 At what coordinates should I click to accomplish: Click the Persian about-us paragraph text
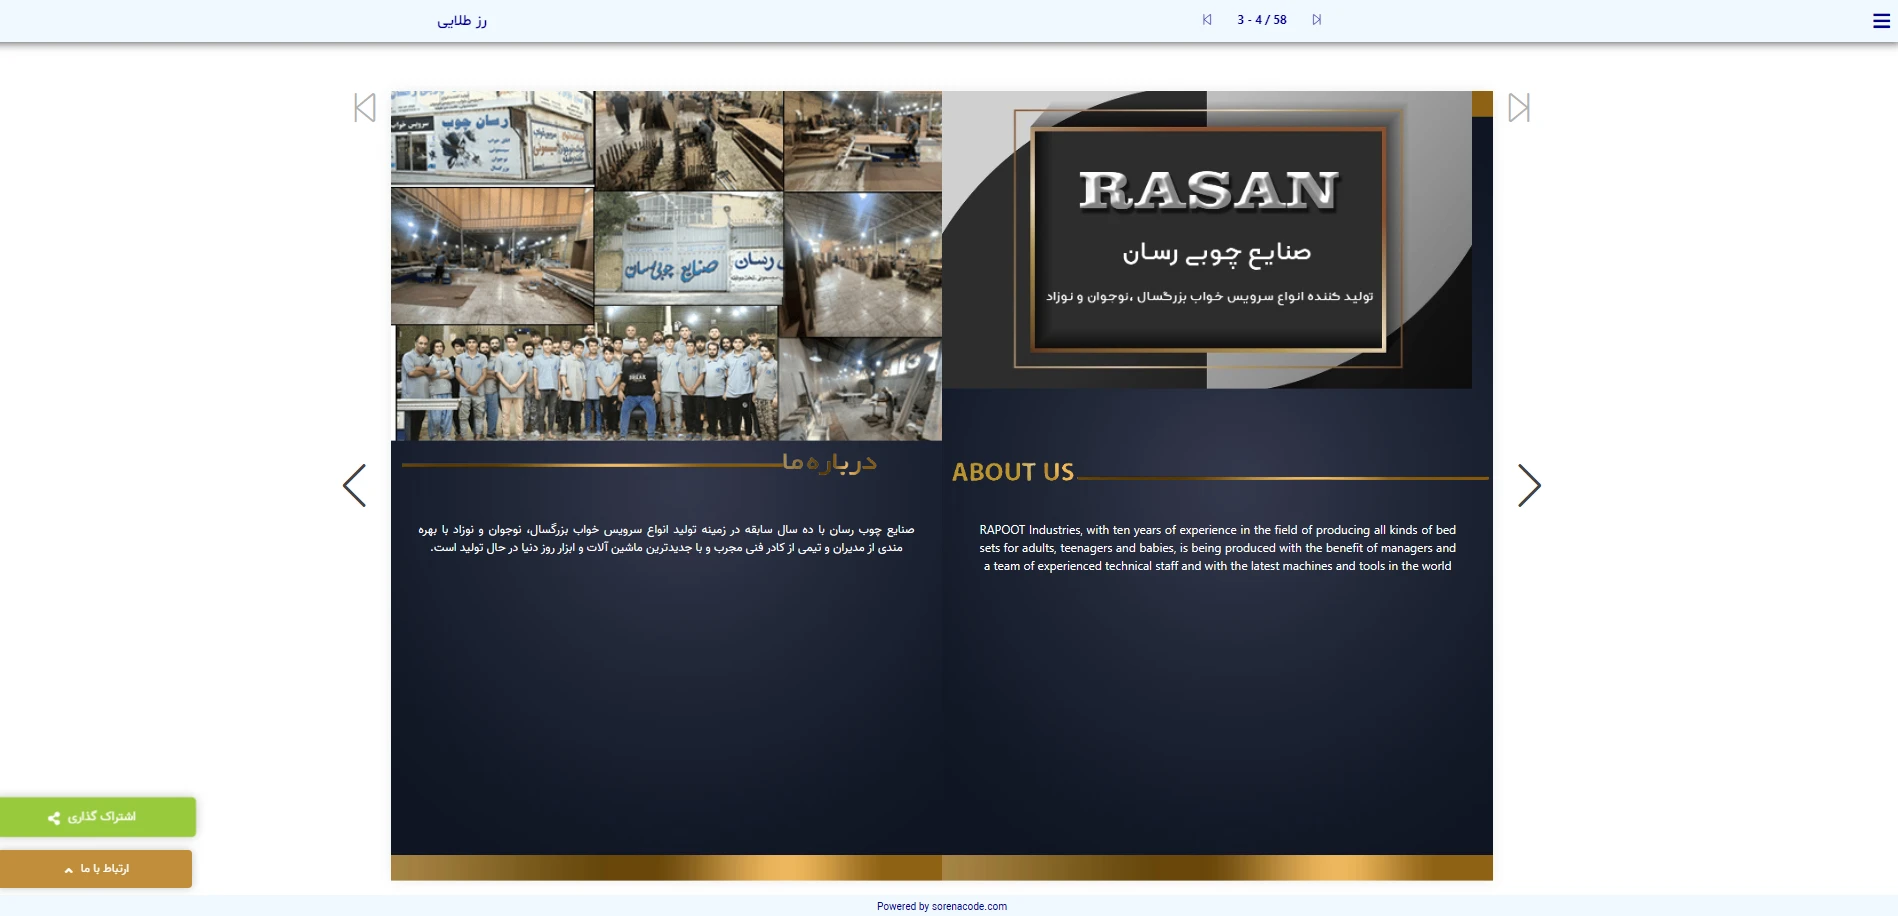coord(666,539)
